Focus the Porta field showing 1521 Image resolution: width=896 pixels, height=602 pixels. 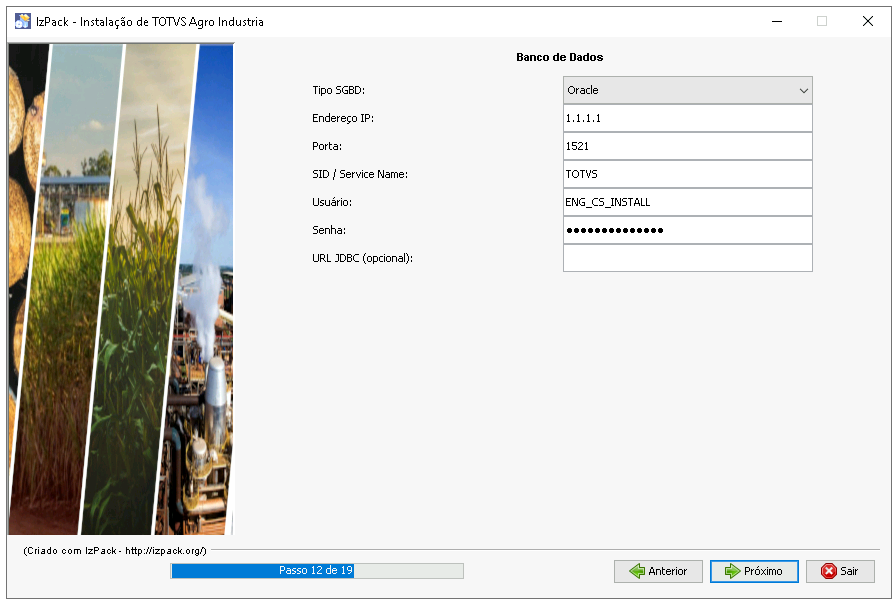coord(687,146)
